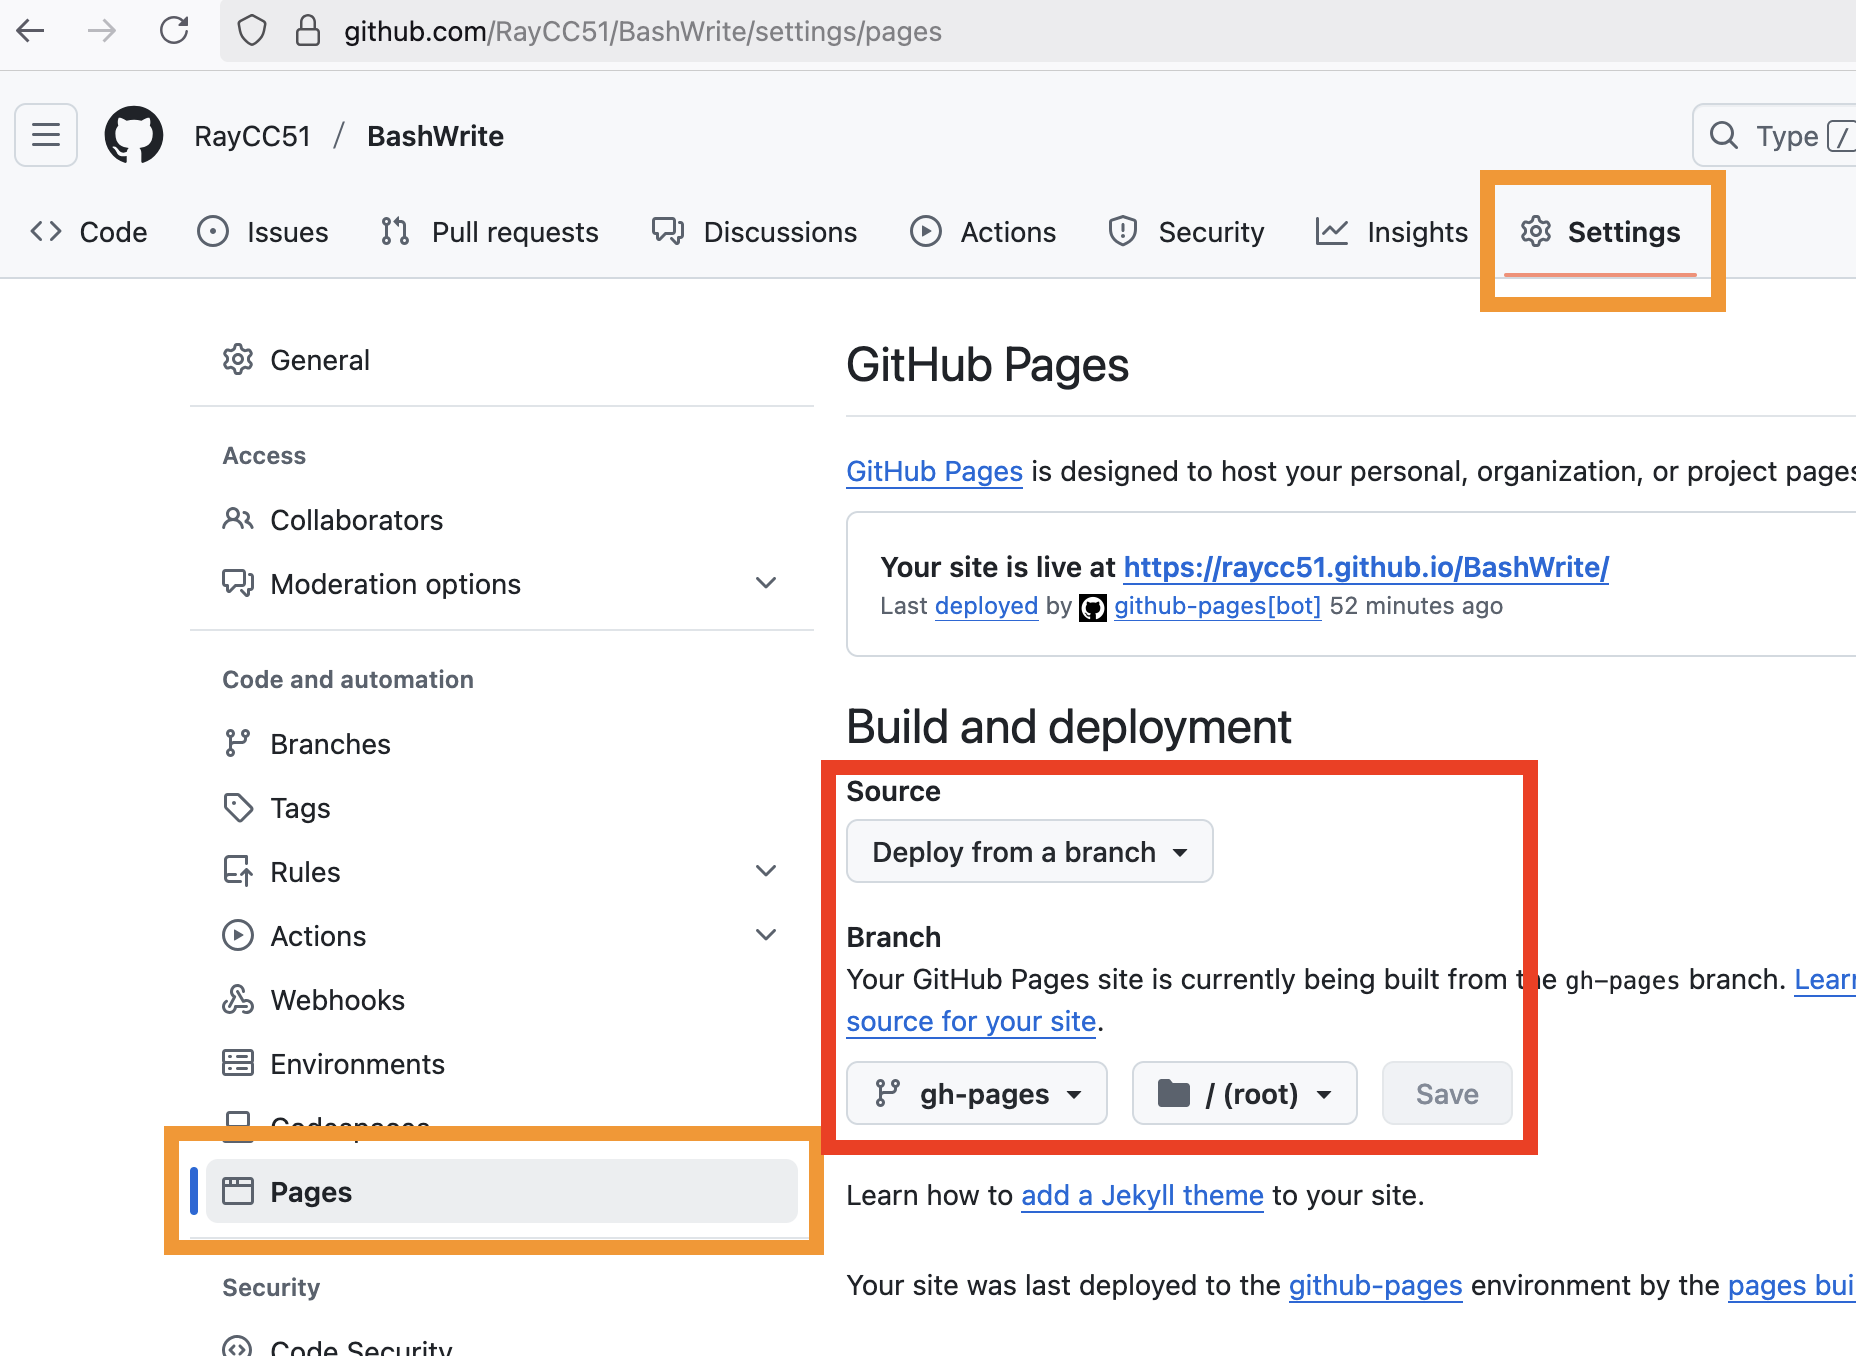This screenshot has height=1356, width=1856.
Task: Click the Security shield icon in top nav
Action: click(x=1123, y=232)
